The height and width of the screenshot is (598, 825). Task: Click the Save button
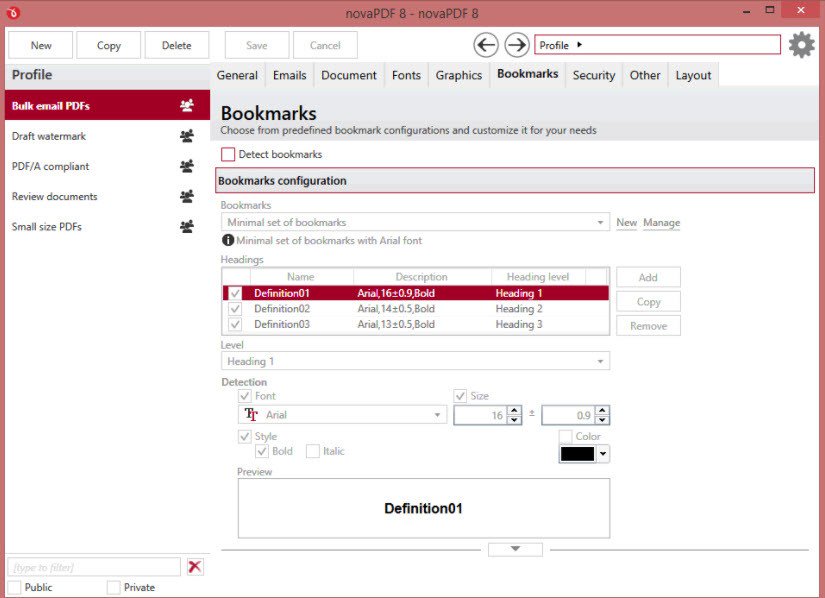point(257,45)
